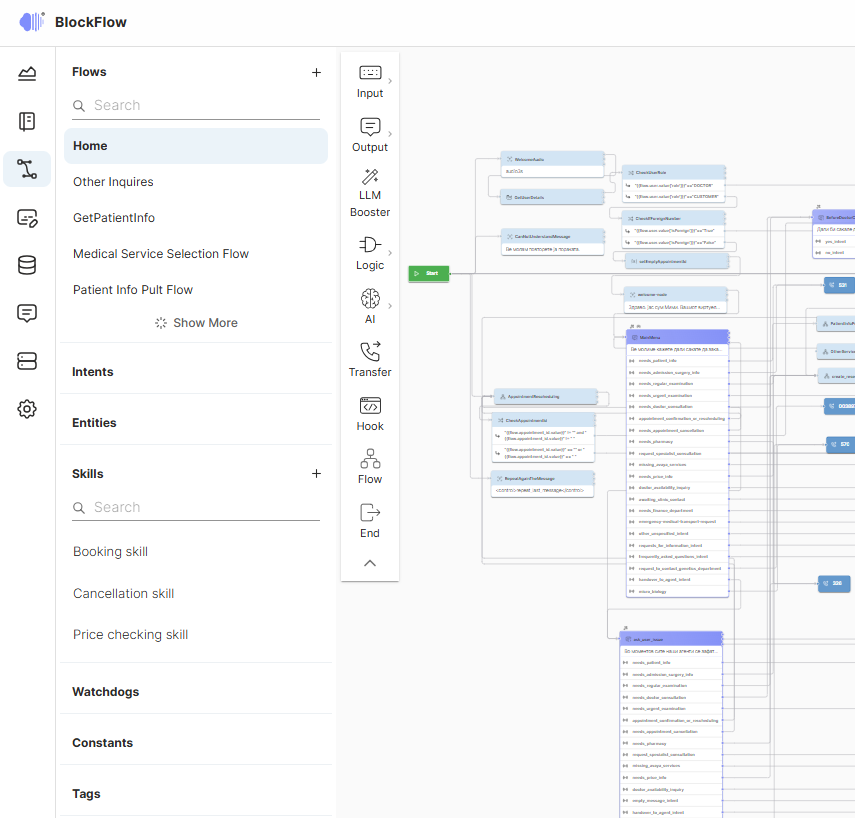
Task: Collapse the block palette with chevron up
Action: 370,563
